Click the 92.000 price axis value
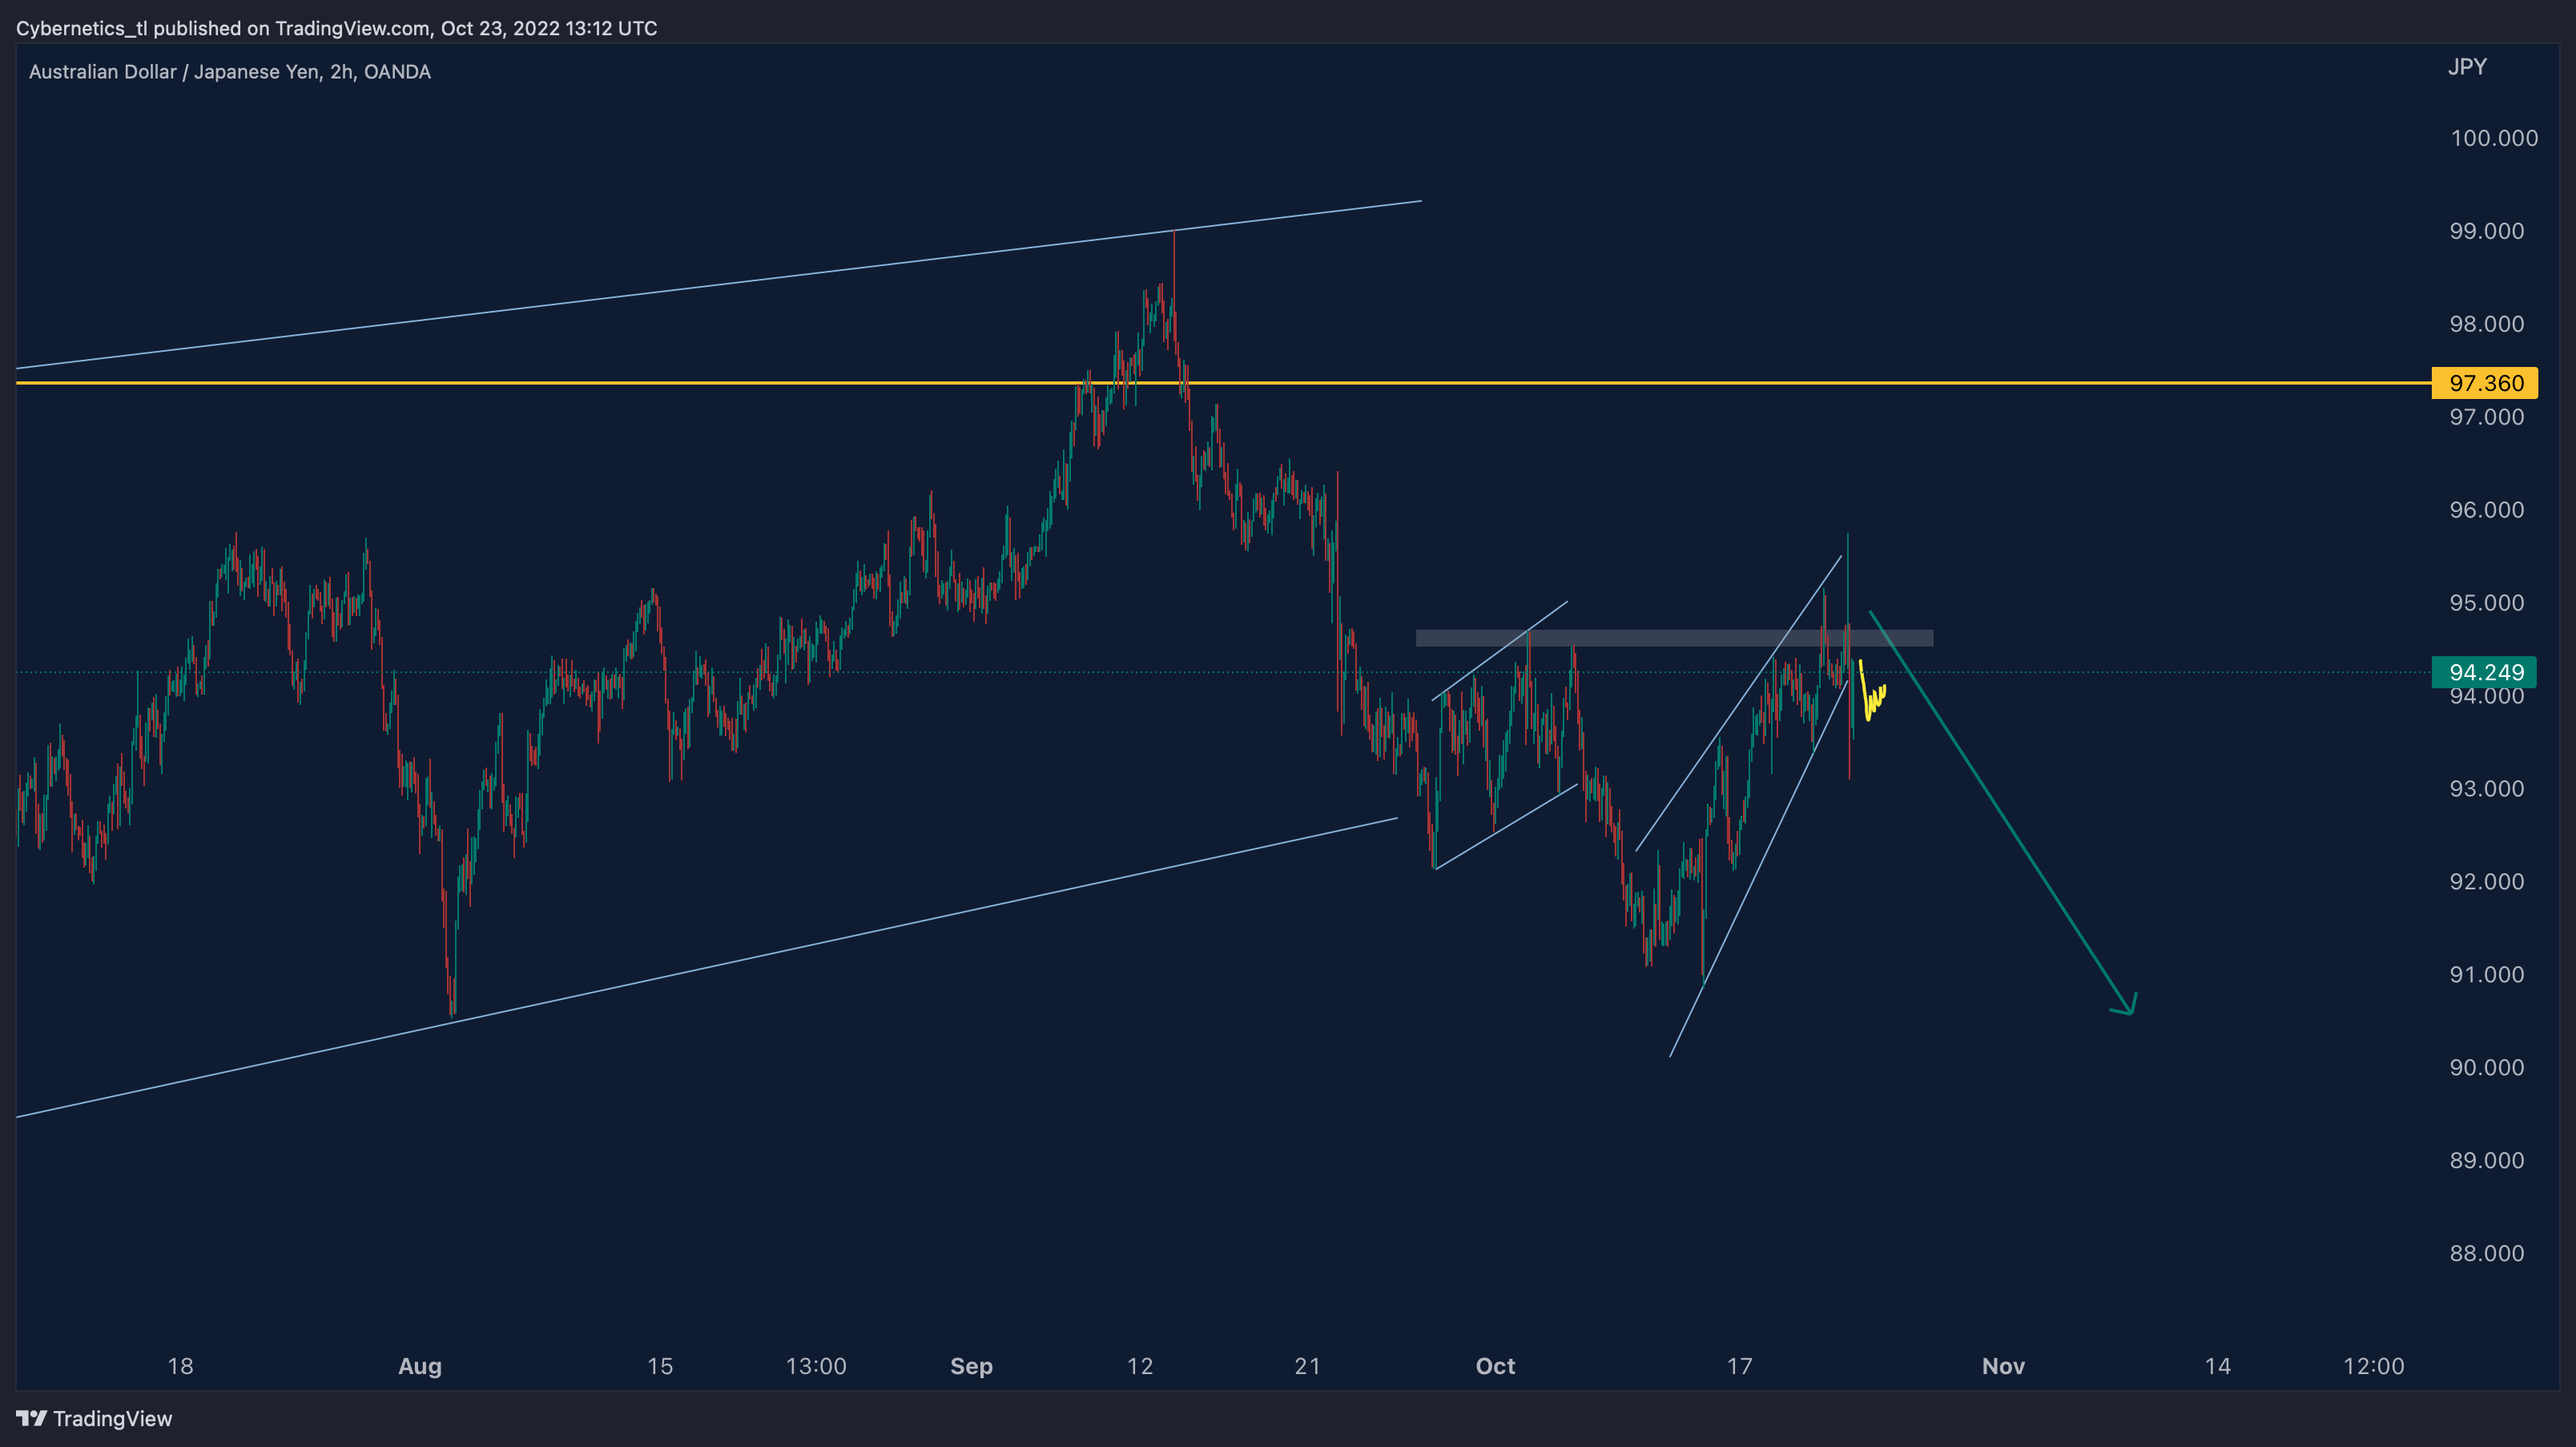The height and width of the screenshot is (1447, 2576). pyautogui.click(x=2486, y=882)
